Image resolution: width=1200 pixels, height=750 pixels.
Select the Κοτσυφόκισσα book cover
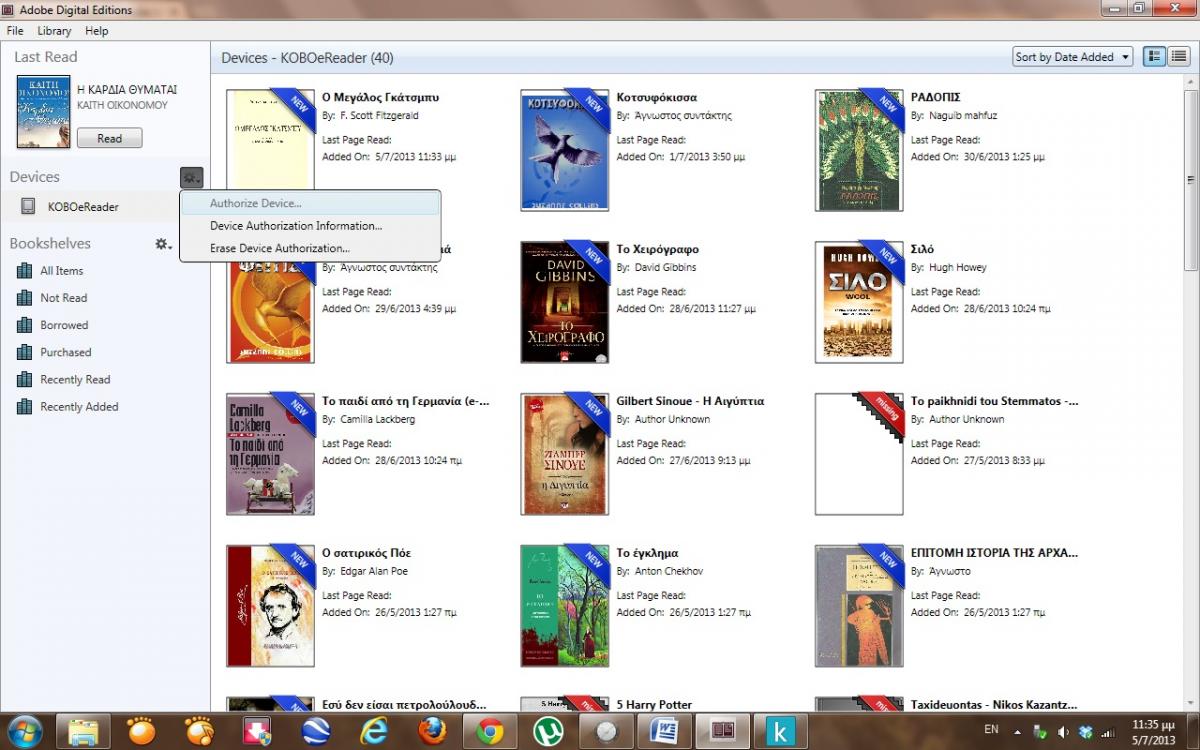click(564, 150)
